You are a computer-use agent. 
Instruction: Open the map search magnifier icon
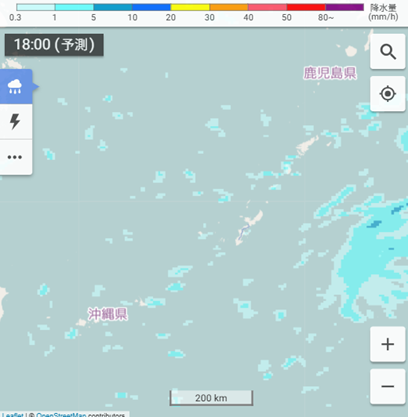click(x=388, y=52)
